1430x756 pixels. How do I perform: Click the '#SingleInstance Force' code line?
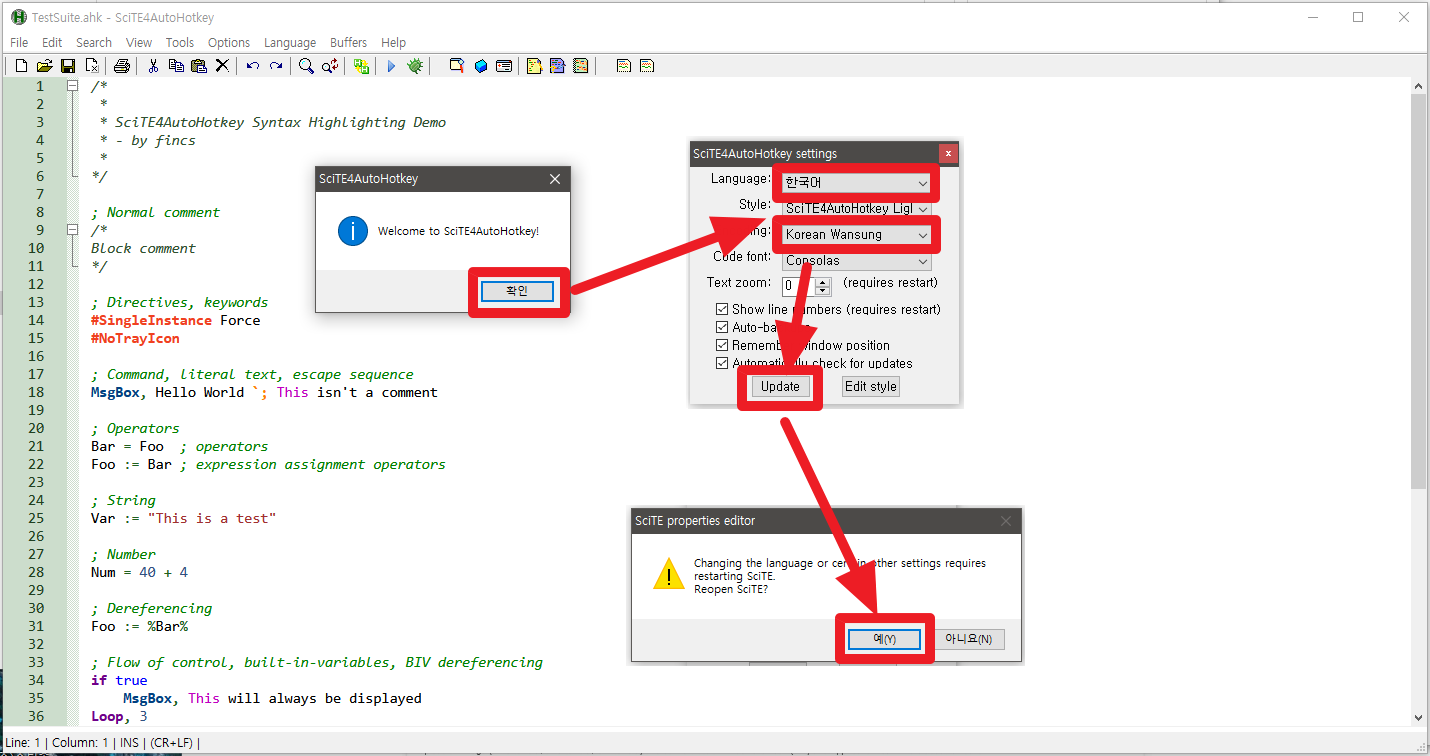175,320
